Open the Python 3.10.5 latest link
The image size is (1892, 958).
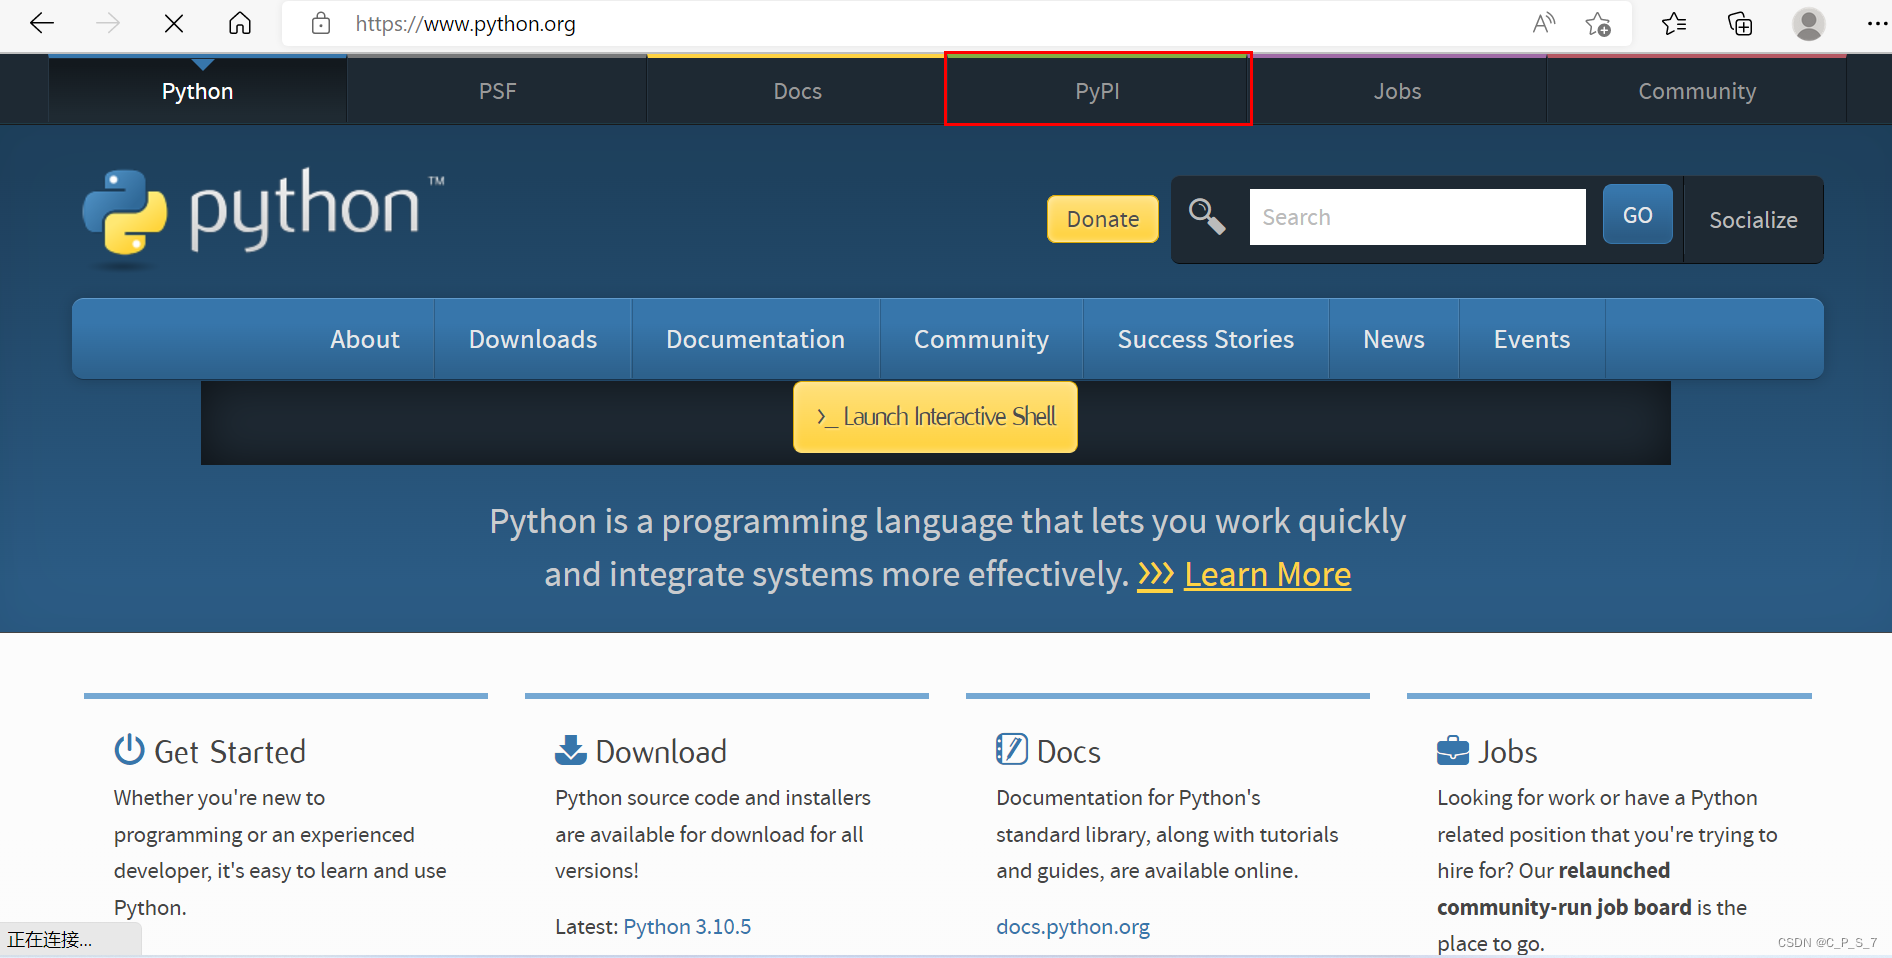tap(687, 927)
